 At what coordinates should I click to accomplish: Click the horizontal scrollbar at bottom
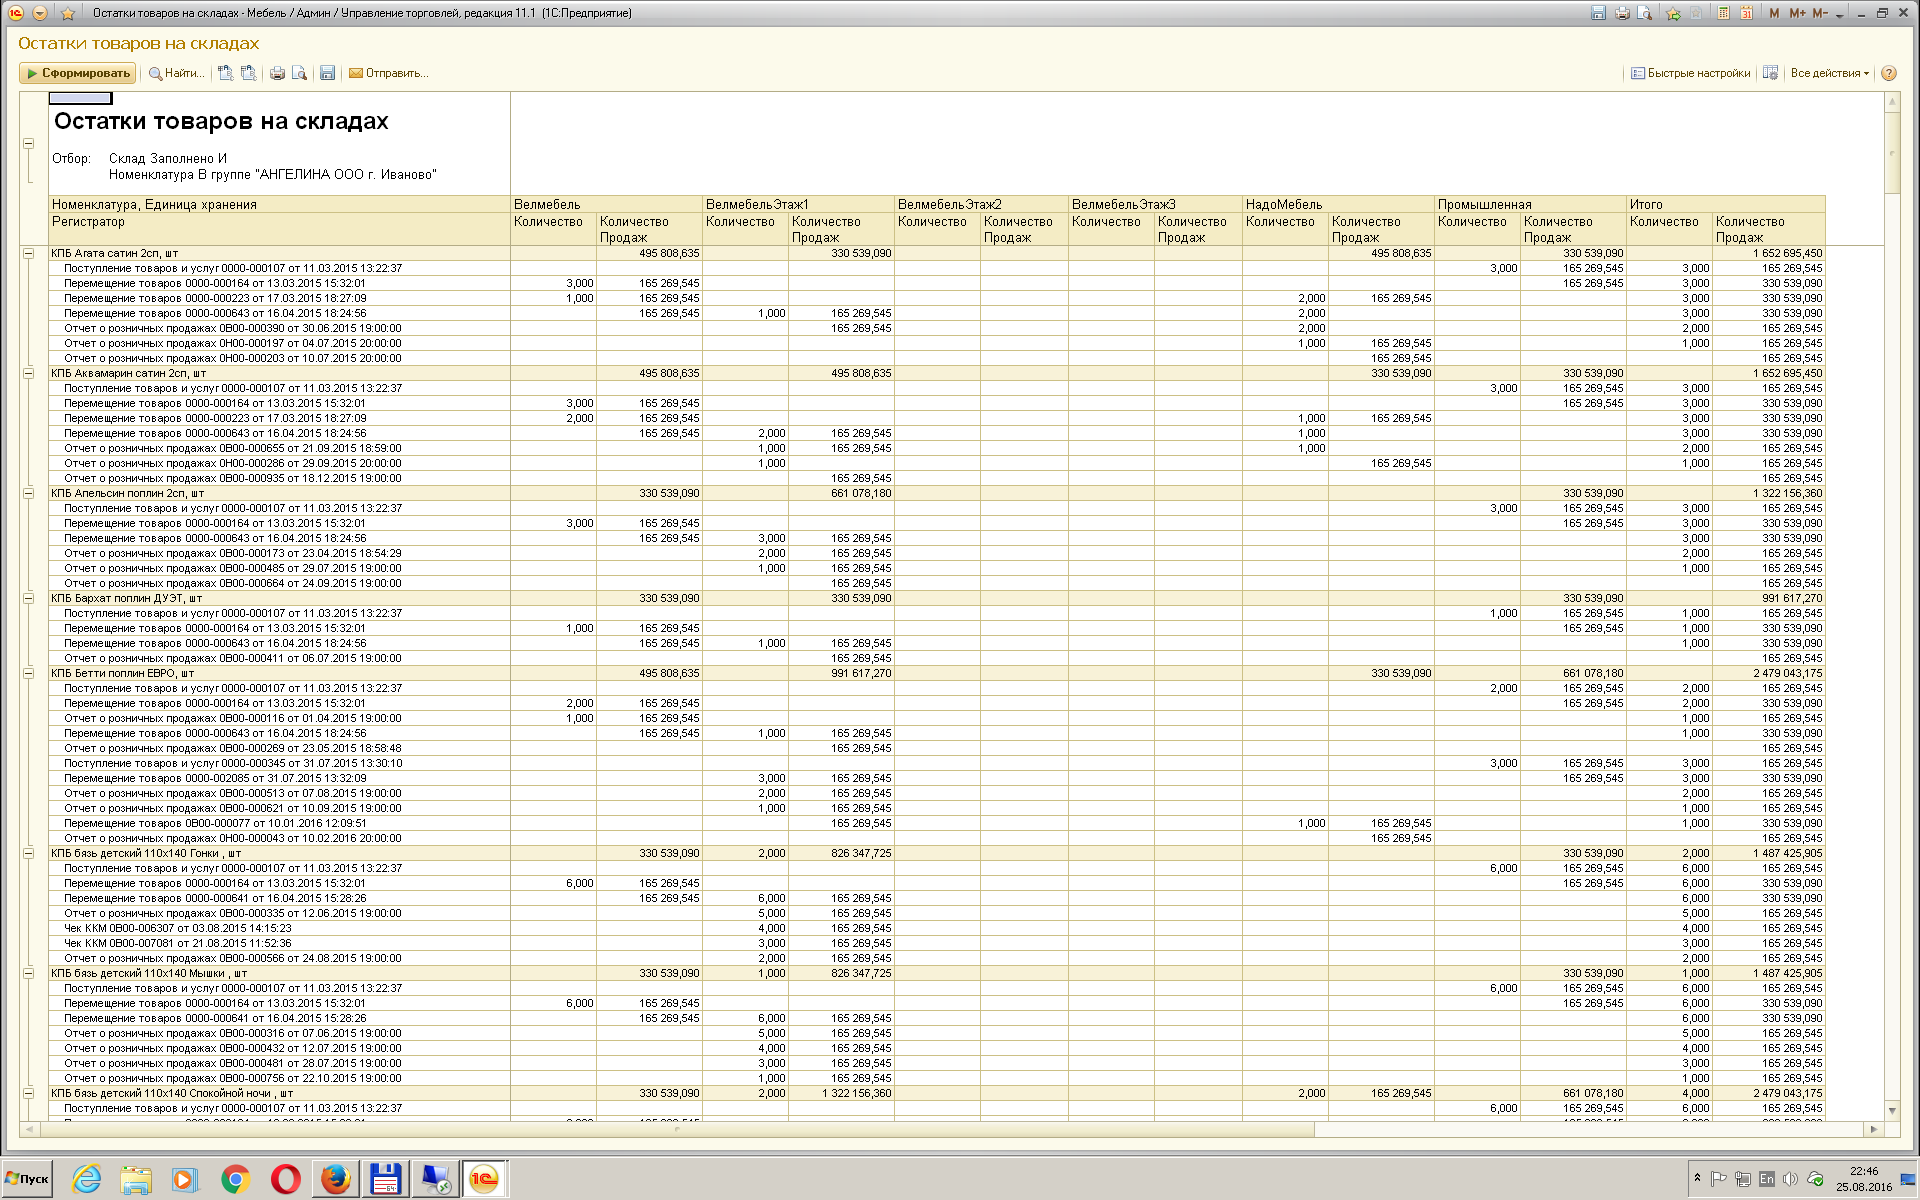click(675, 1129)
